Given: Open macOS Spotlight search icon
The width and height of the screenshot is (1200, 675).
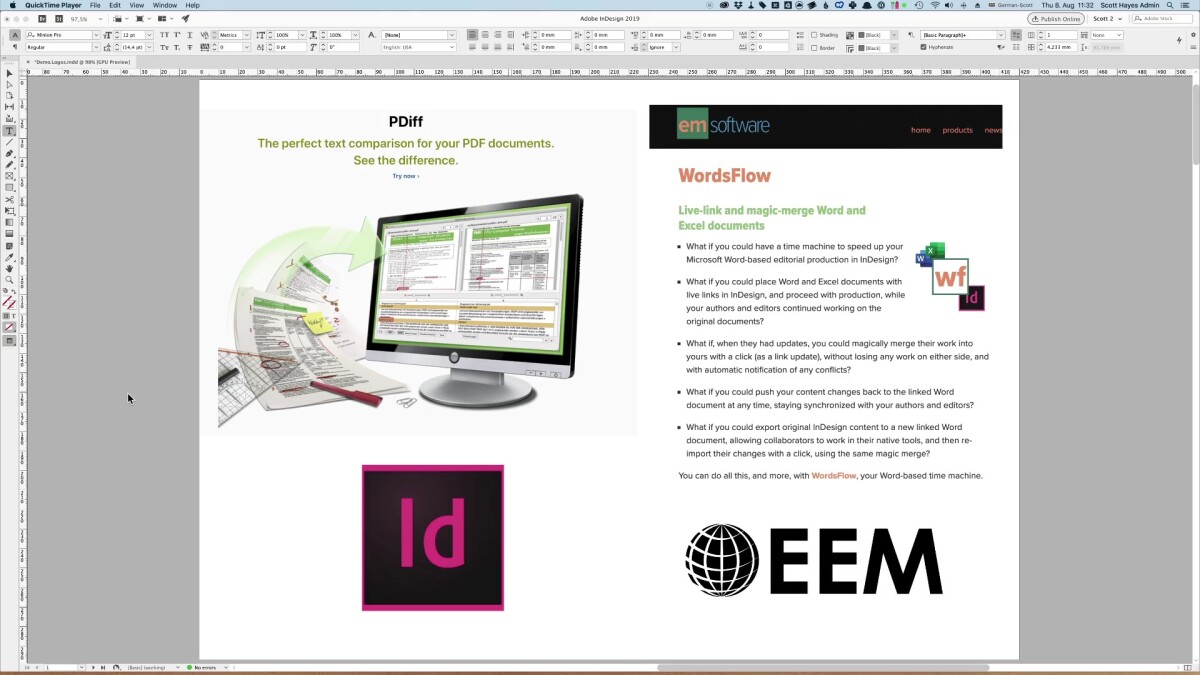Looking at the screenshot, I should [1169, 5].
